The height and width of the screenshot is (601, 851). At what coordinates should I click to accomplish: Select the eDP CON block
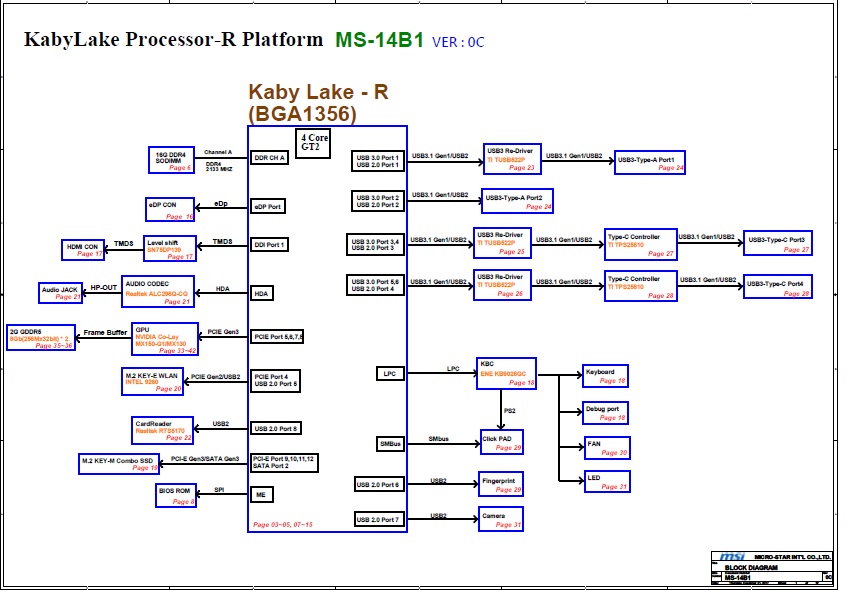pos(170,210)
